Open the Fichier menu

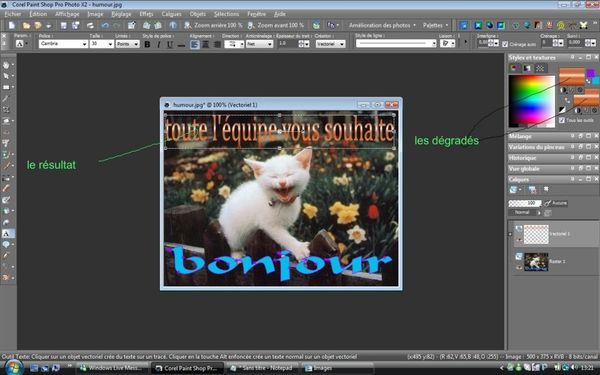(x=13, y=14)
